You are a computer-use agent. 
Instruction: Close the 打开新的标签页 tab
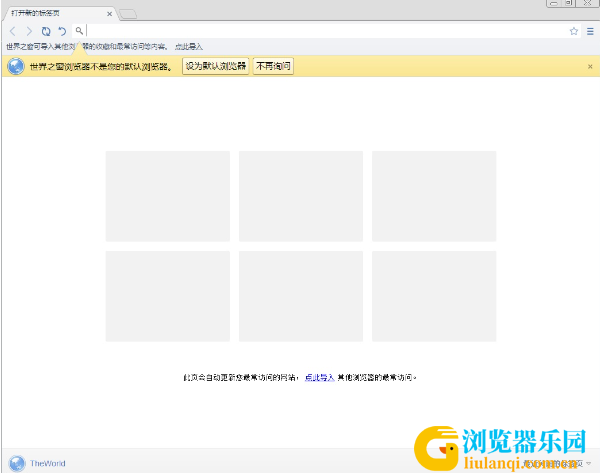coord(109,14)
